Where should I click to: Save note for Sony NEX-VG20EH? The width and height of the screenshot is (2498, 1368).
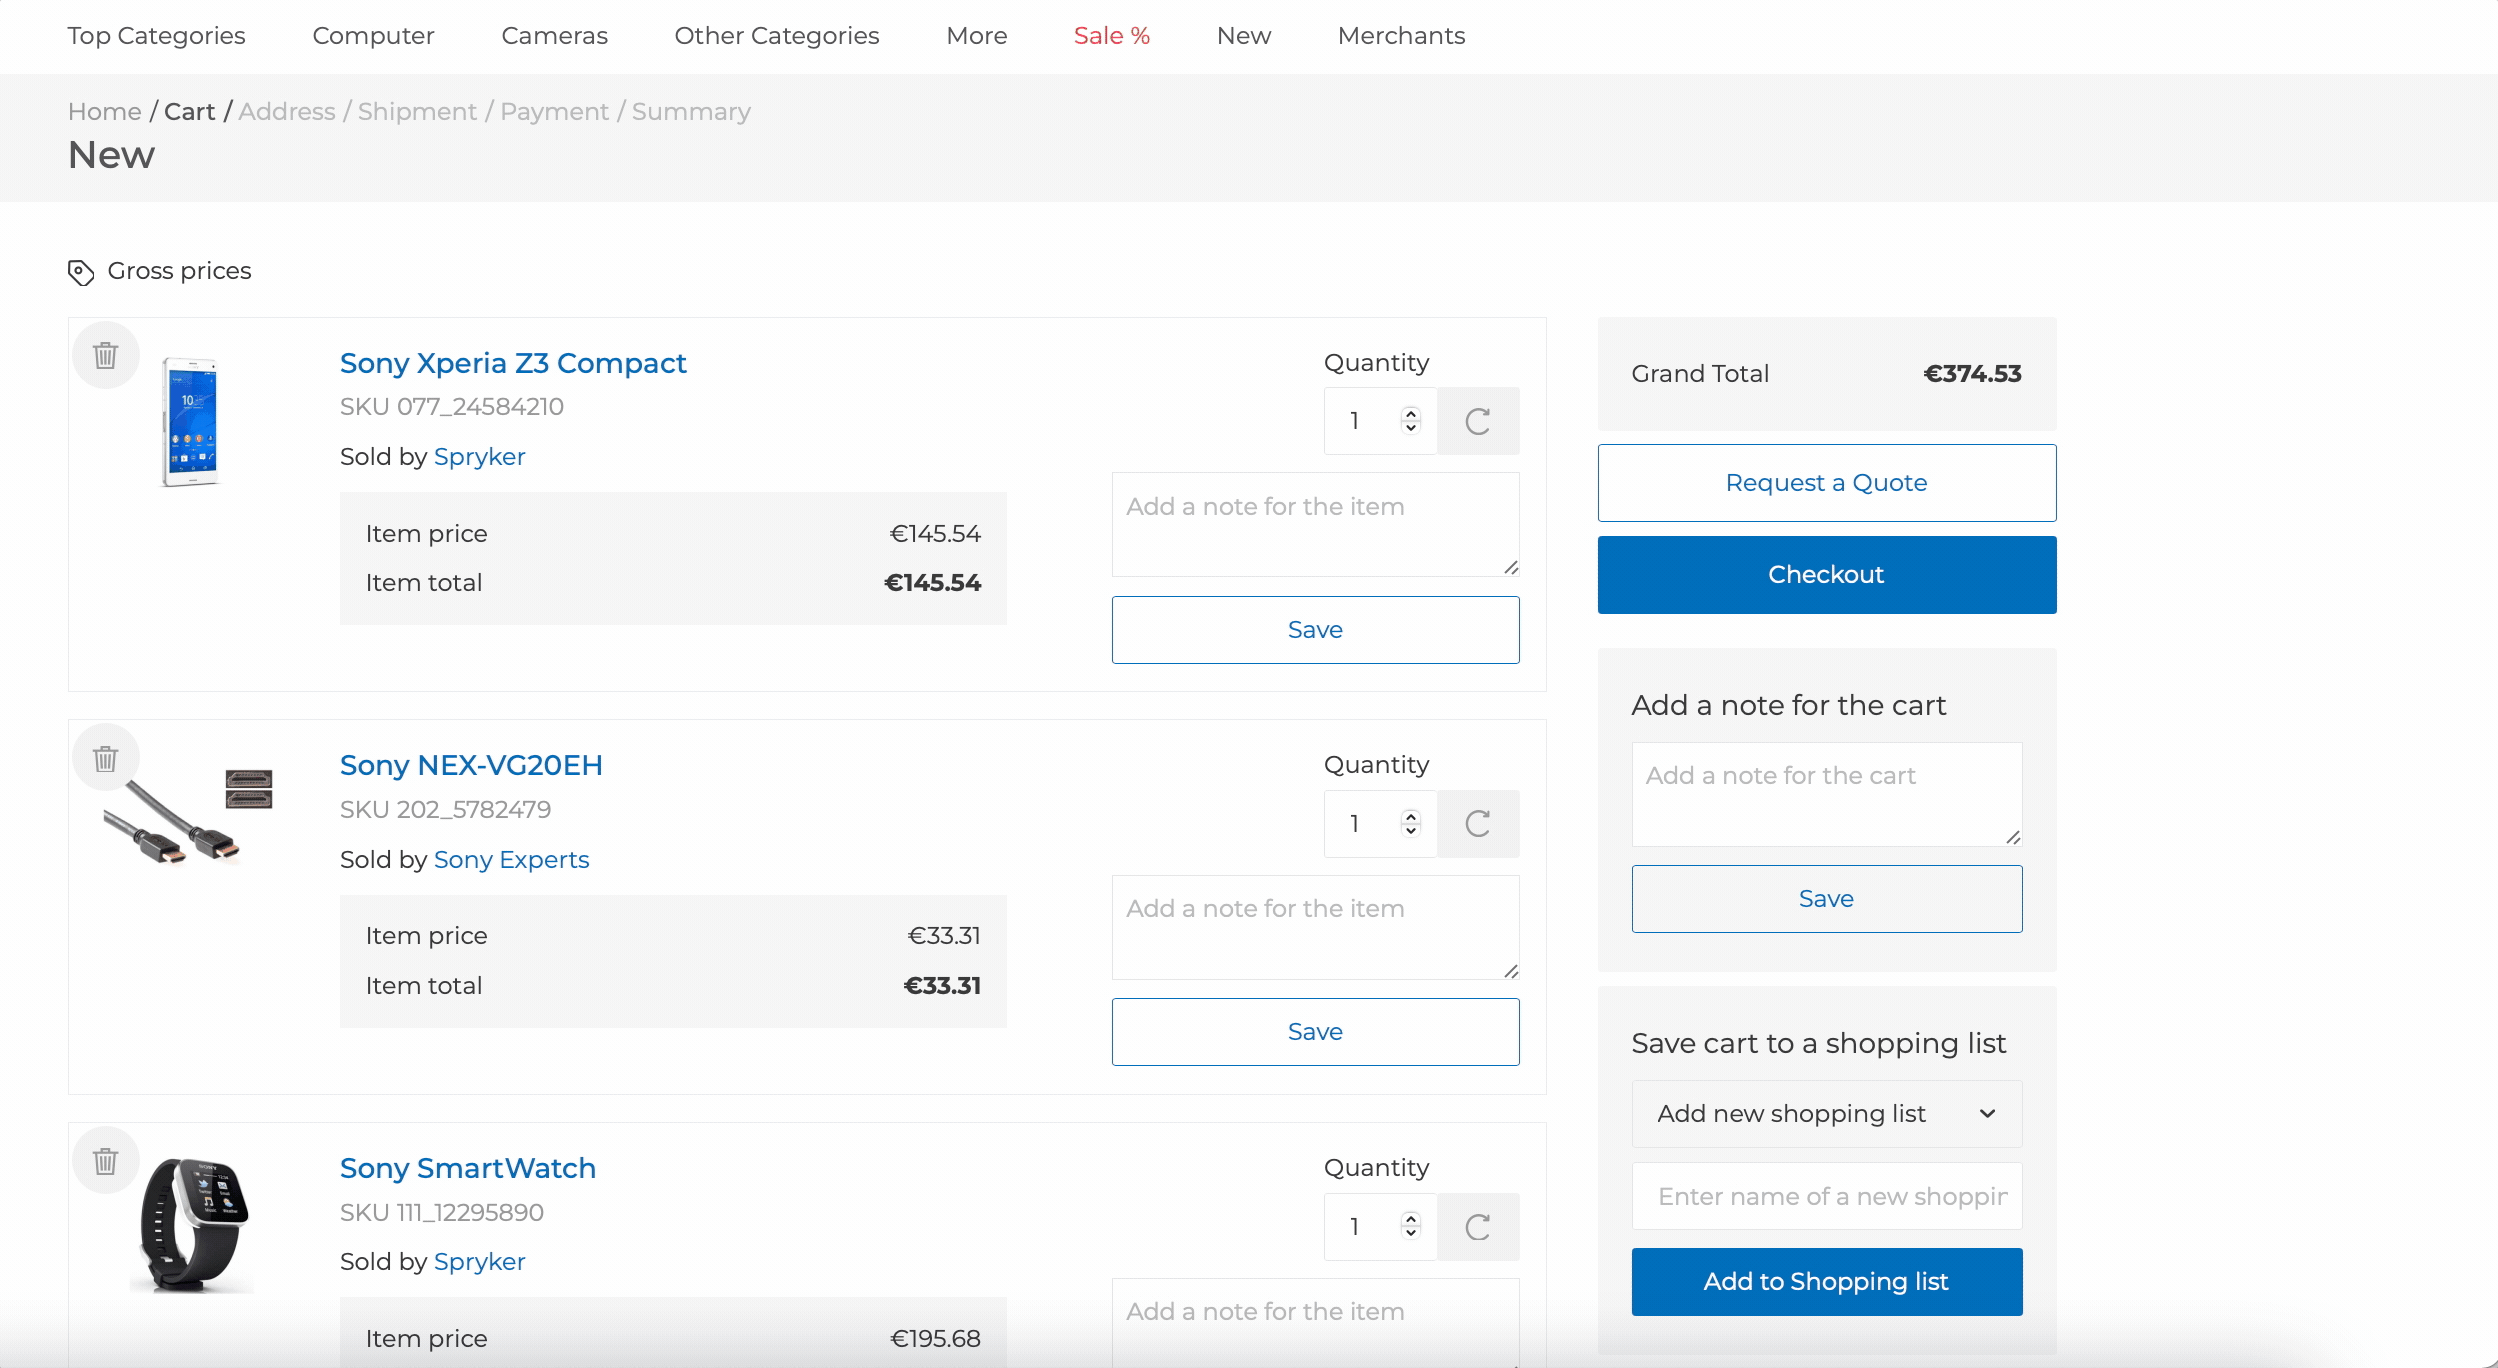1315,1032
